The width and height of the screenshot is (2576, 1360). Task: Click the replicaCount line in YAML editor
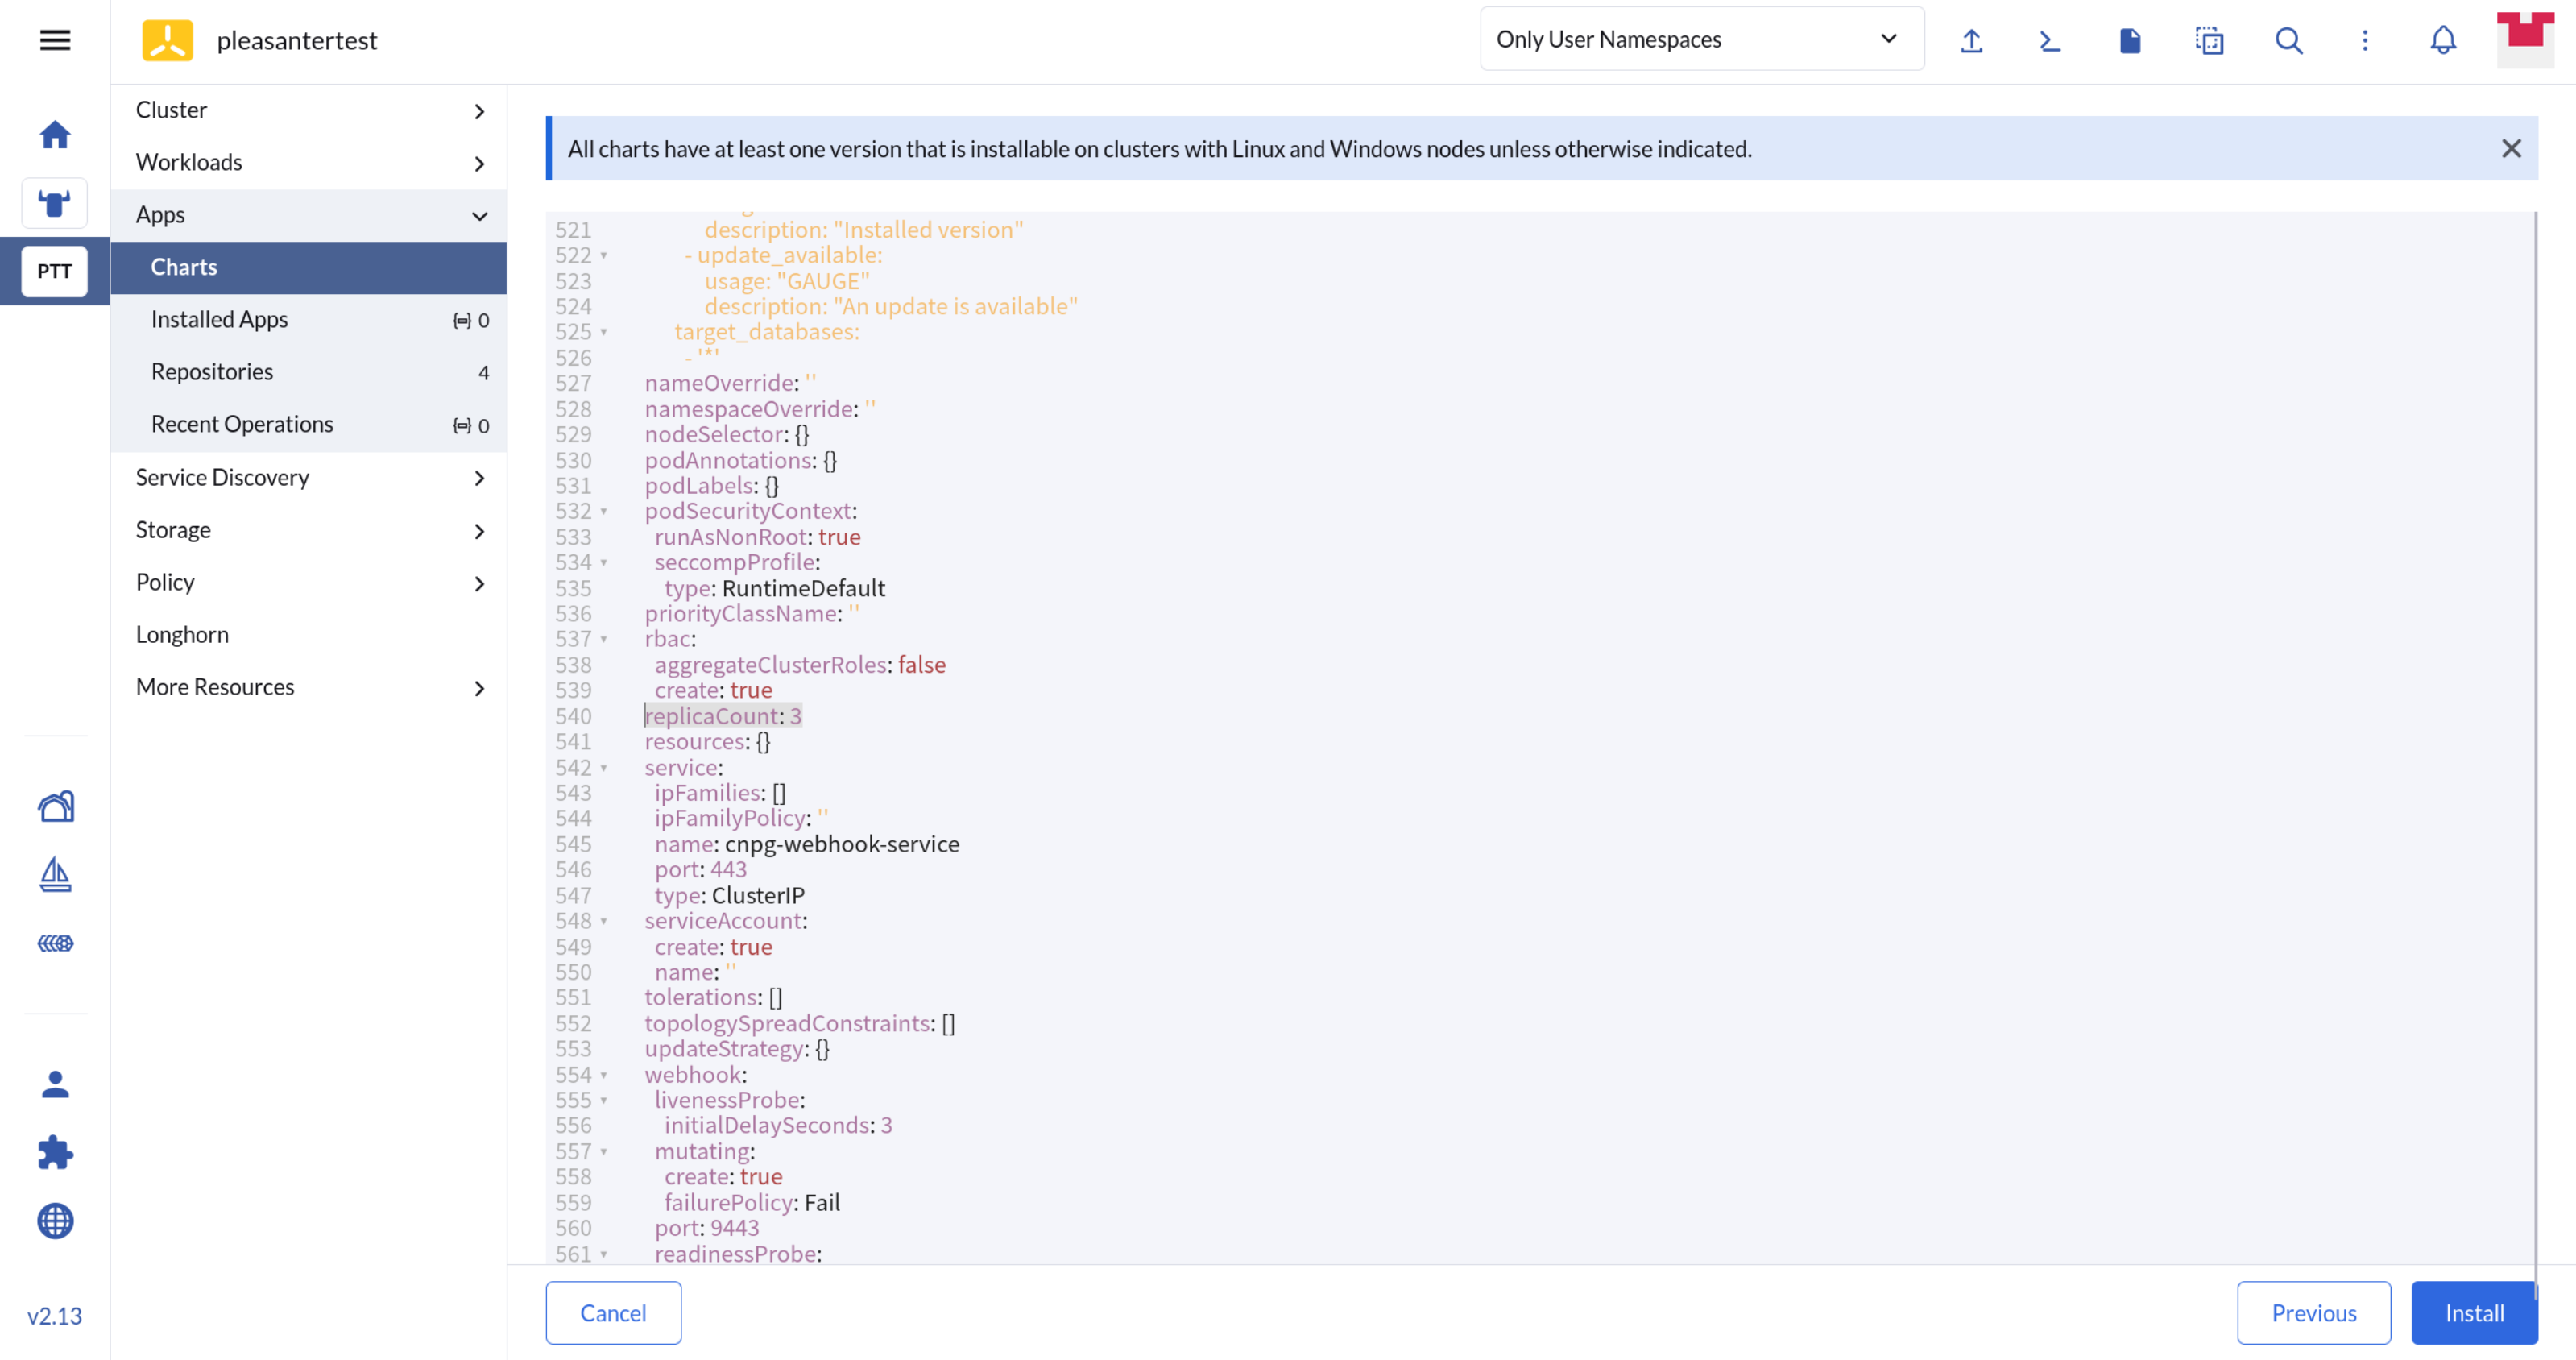coord(723,716)
